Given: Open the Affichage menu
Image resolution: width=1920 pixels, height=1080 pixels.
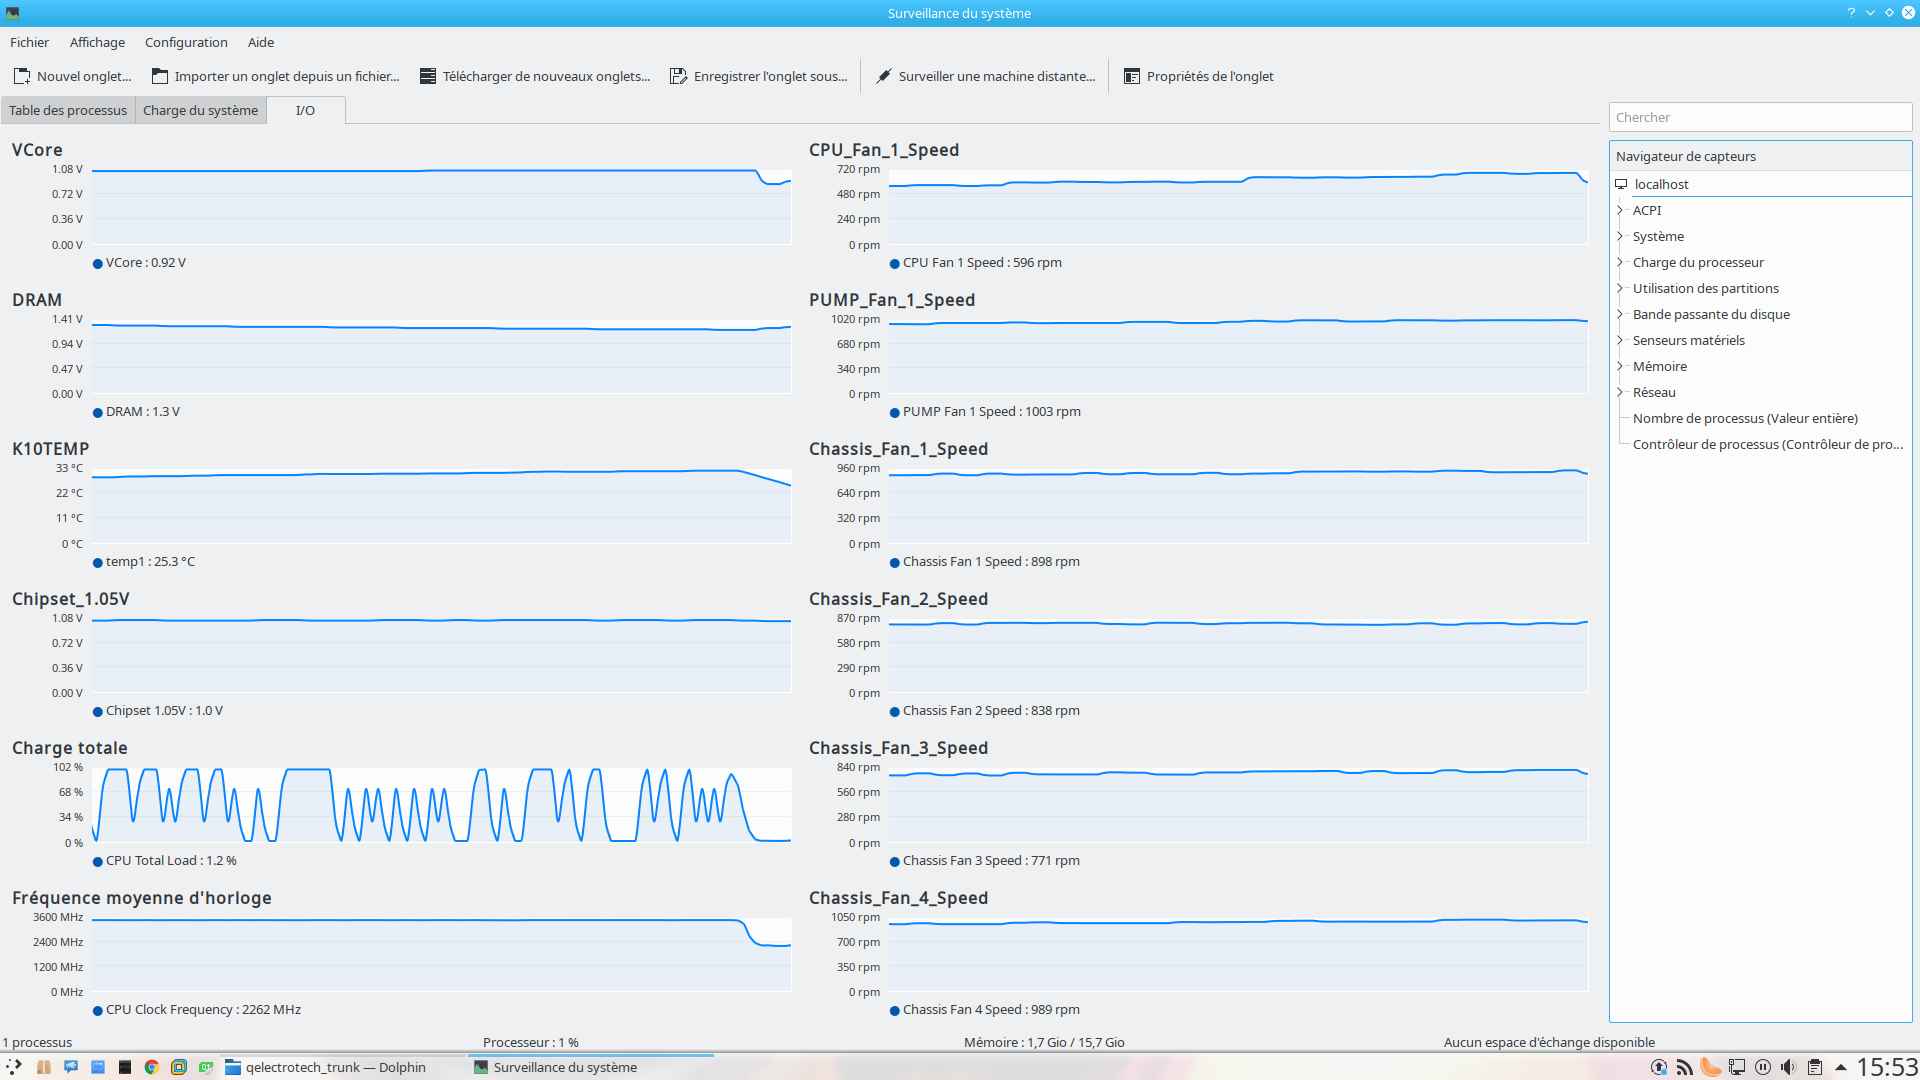Looking at the screenshot, I should (x=97, y=42).
